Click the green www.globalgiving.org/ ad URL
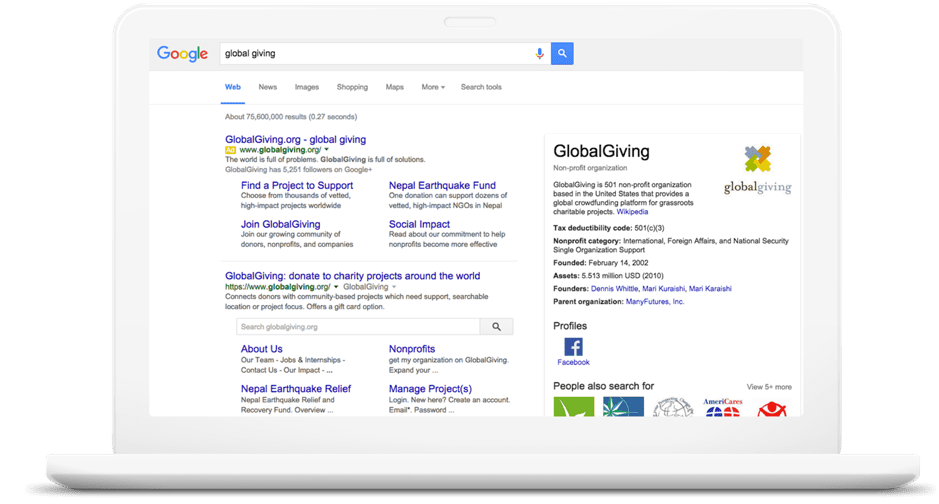The image size is (939, 504). (x=280, y=150)
